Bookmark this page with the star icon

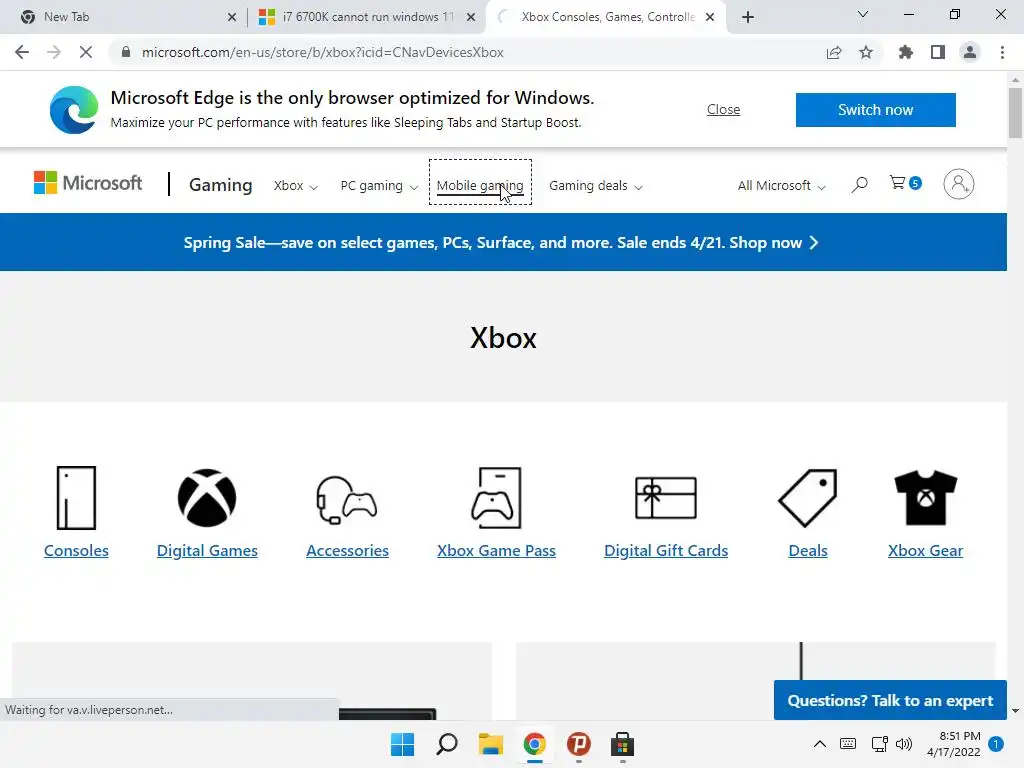point(866,52)
